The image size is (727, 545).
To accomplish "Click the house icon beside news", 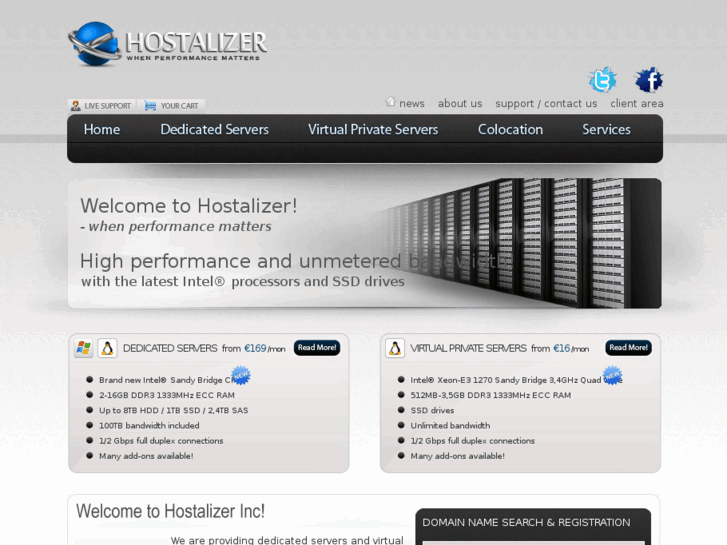I will (390, 101).
